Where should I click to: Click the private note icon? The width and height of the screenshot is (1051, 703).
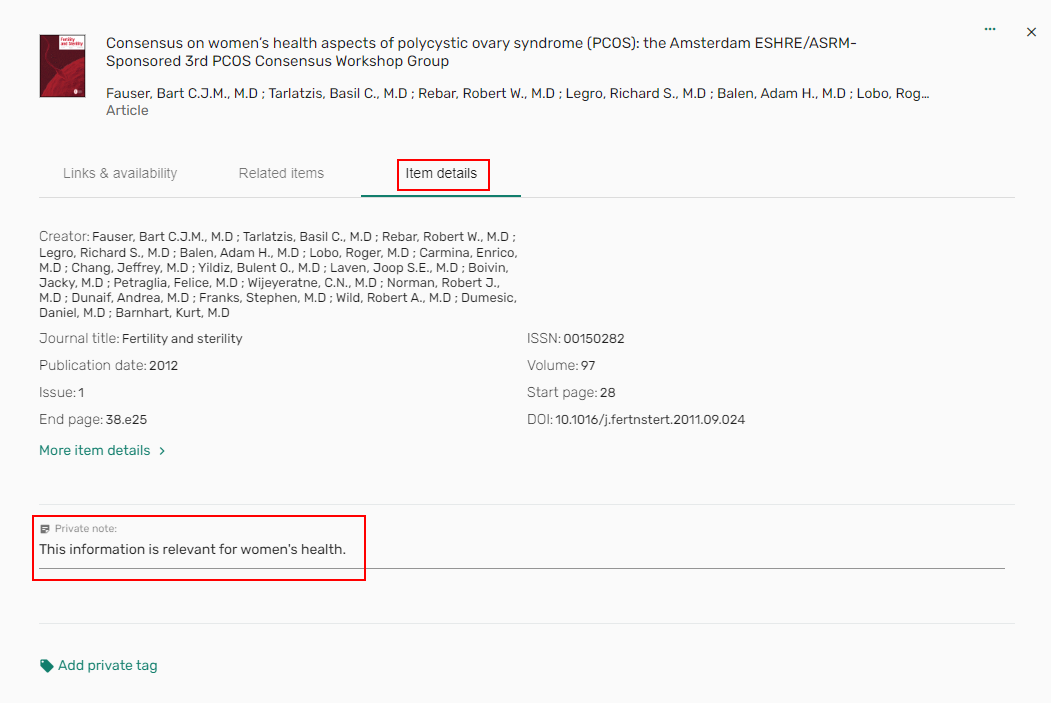tap(45, 529)
